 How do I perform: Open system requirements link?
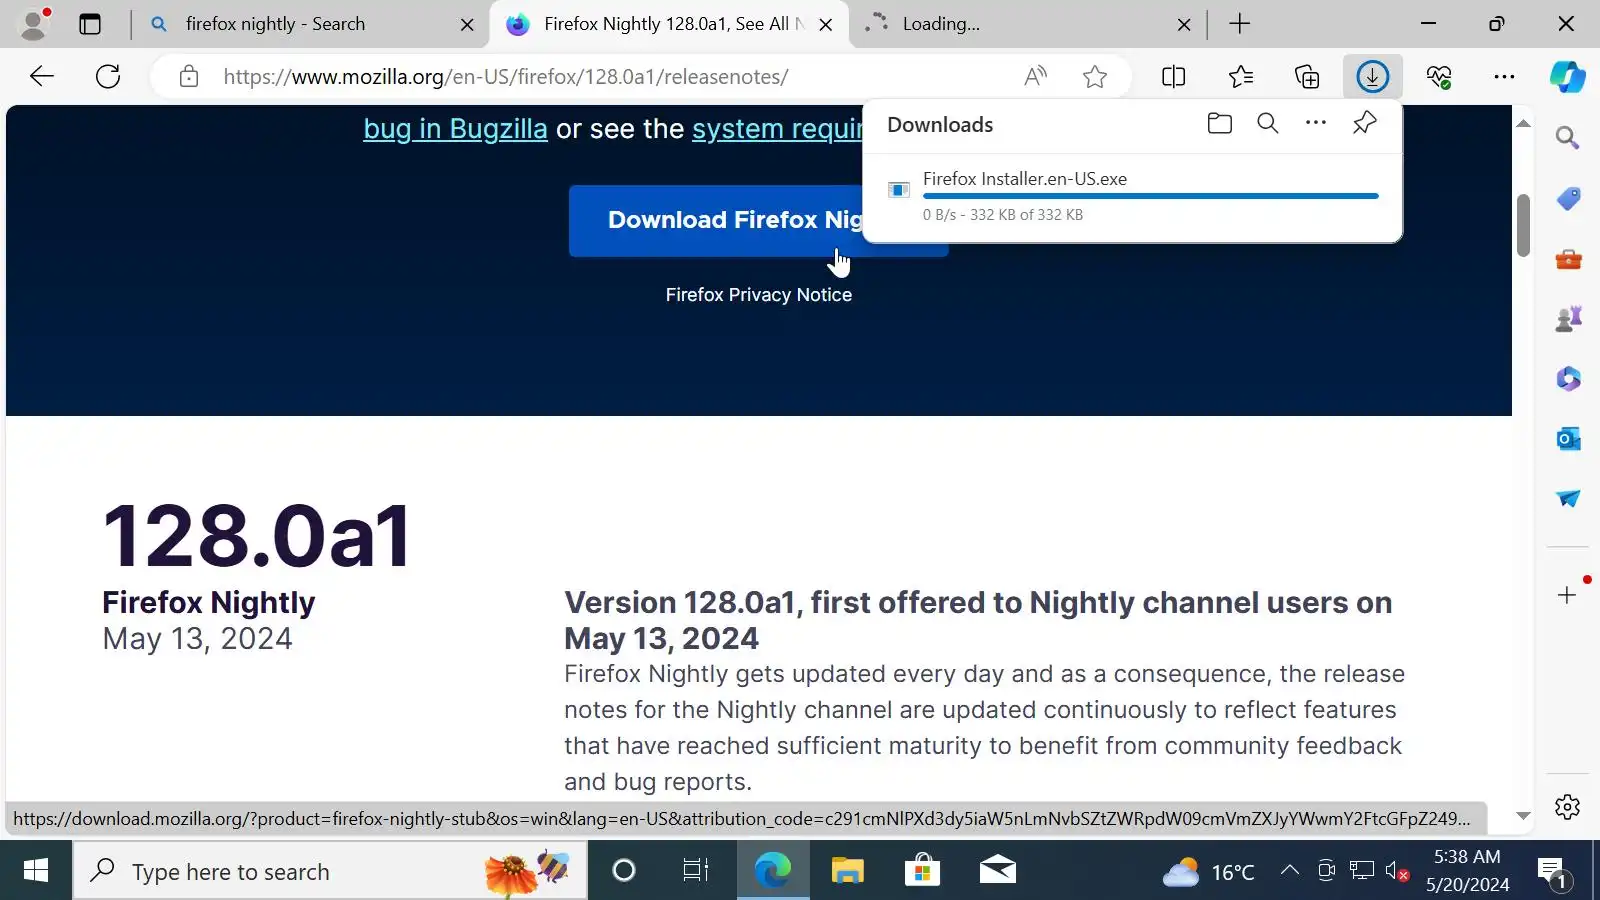pos(777,129)
